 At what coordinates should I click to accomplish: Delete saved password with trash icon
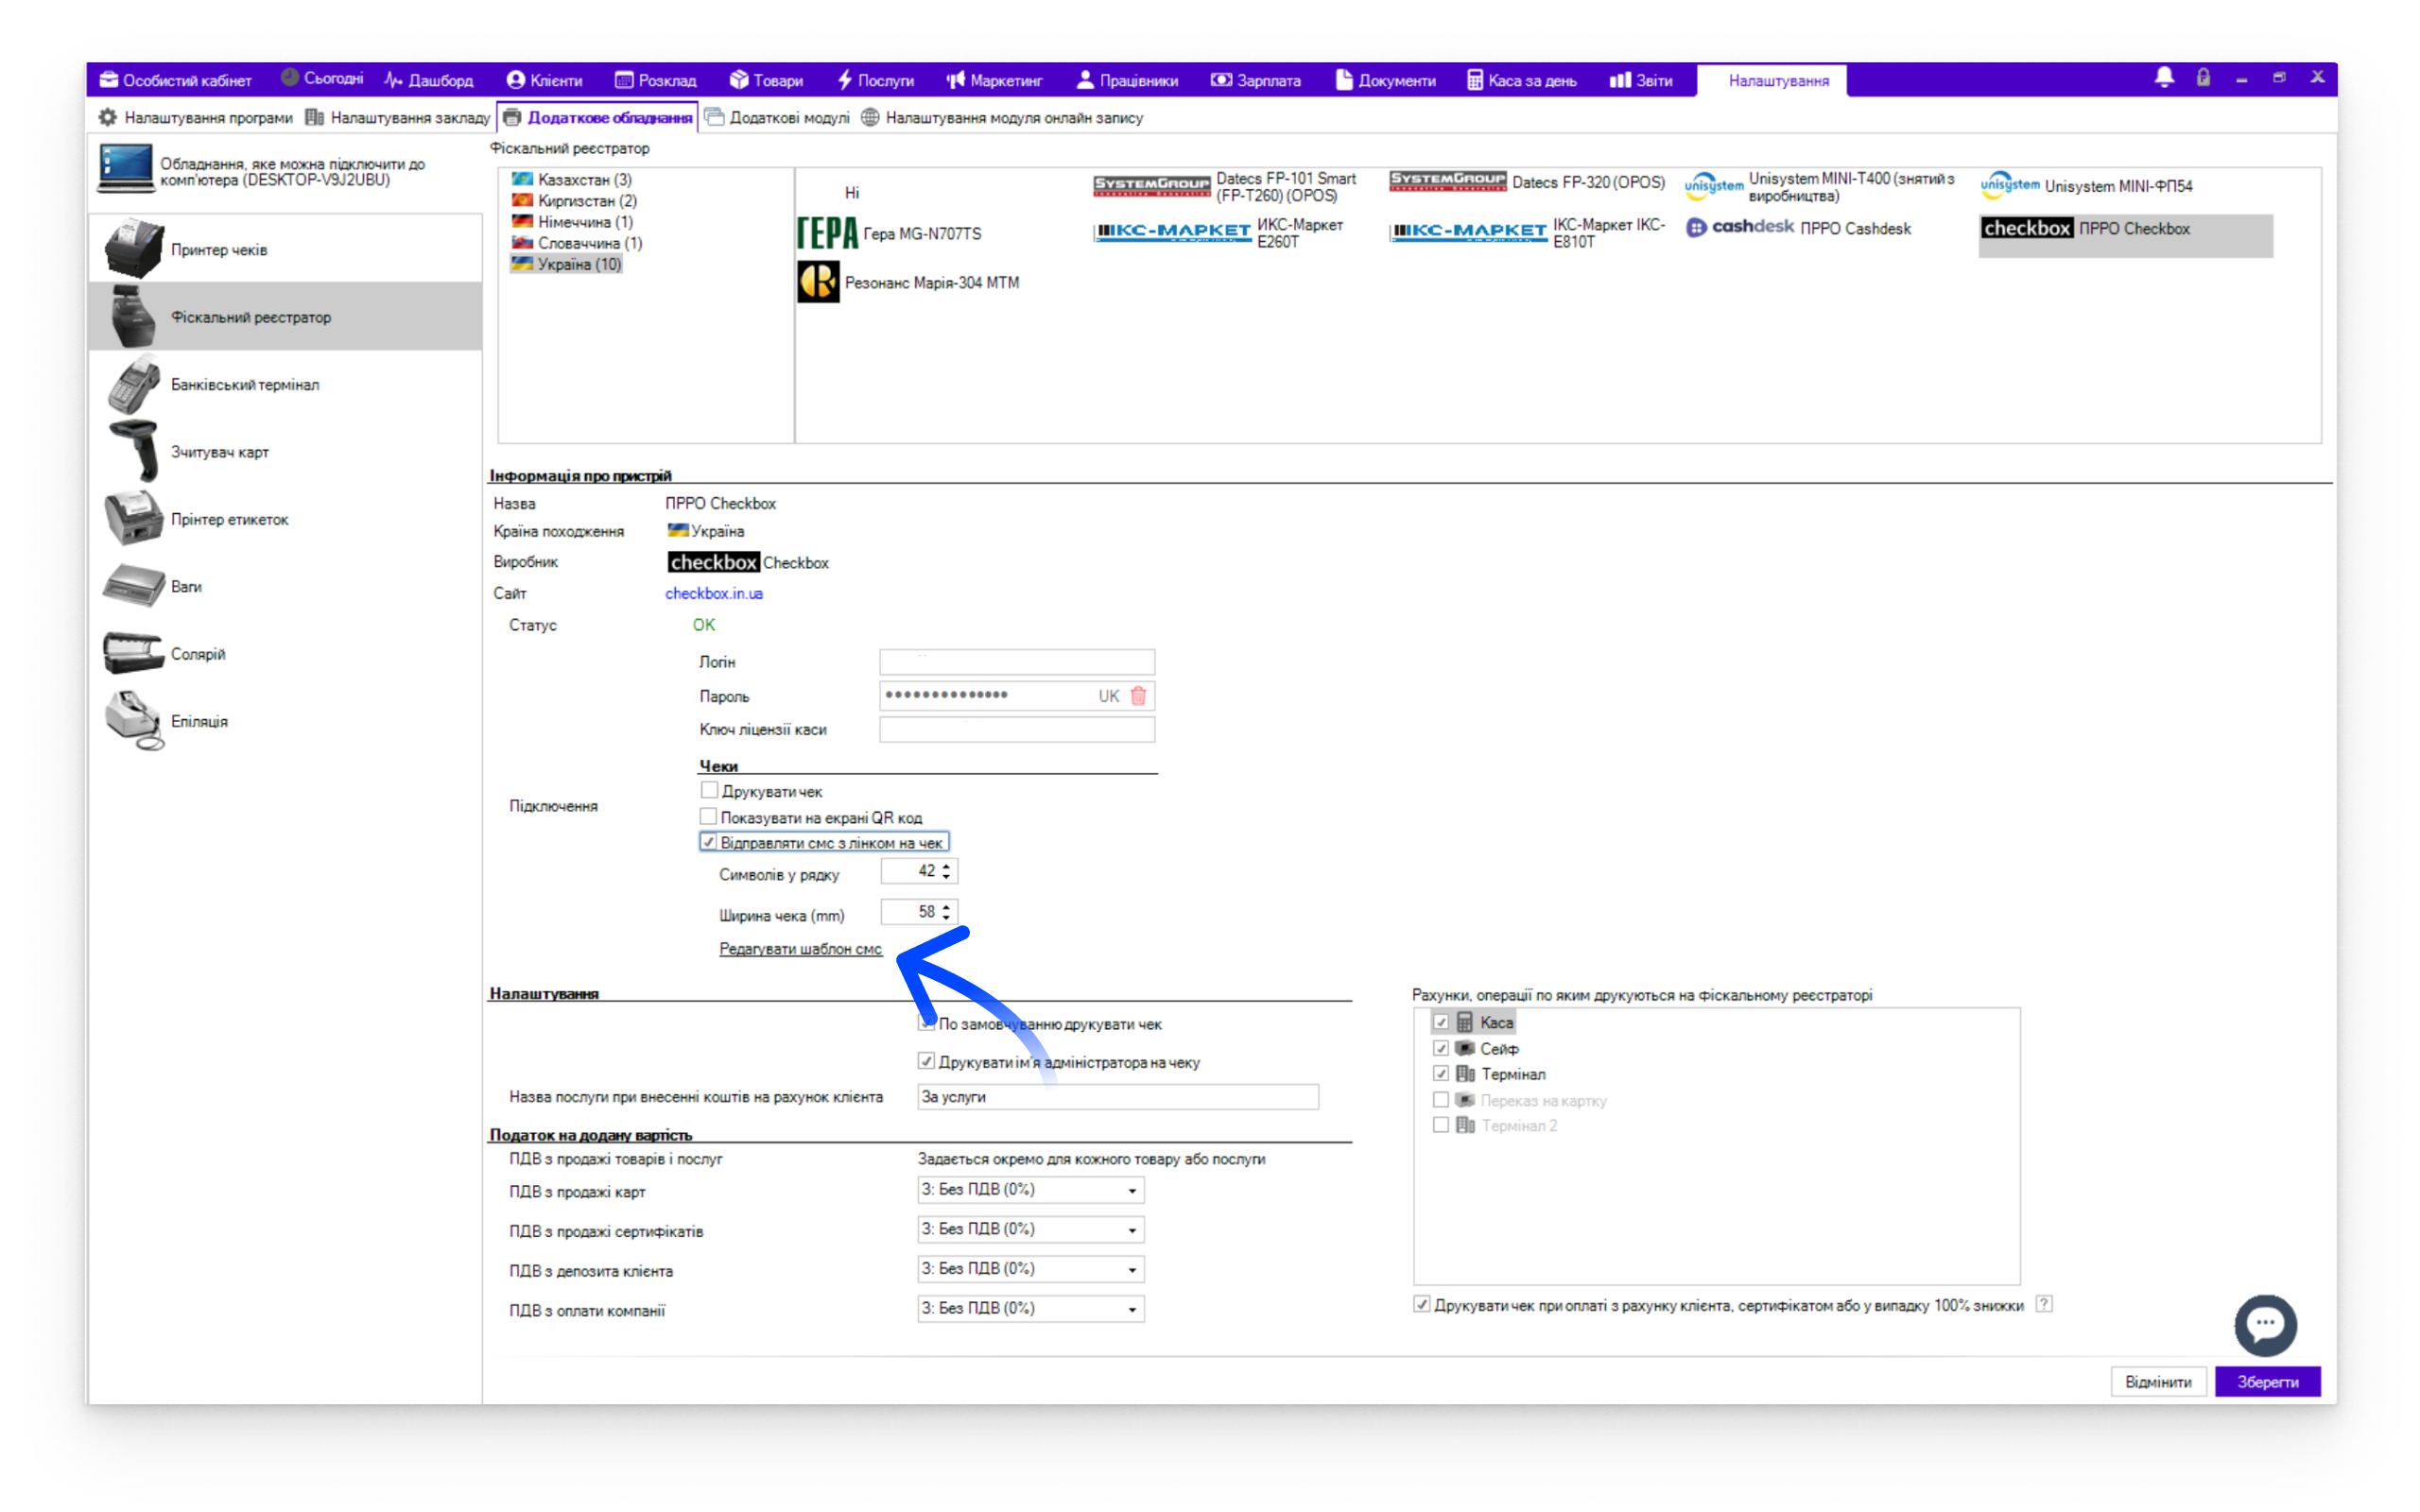tap(1138, 696)
